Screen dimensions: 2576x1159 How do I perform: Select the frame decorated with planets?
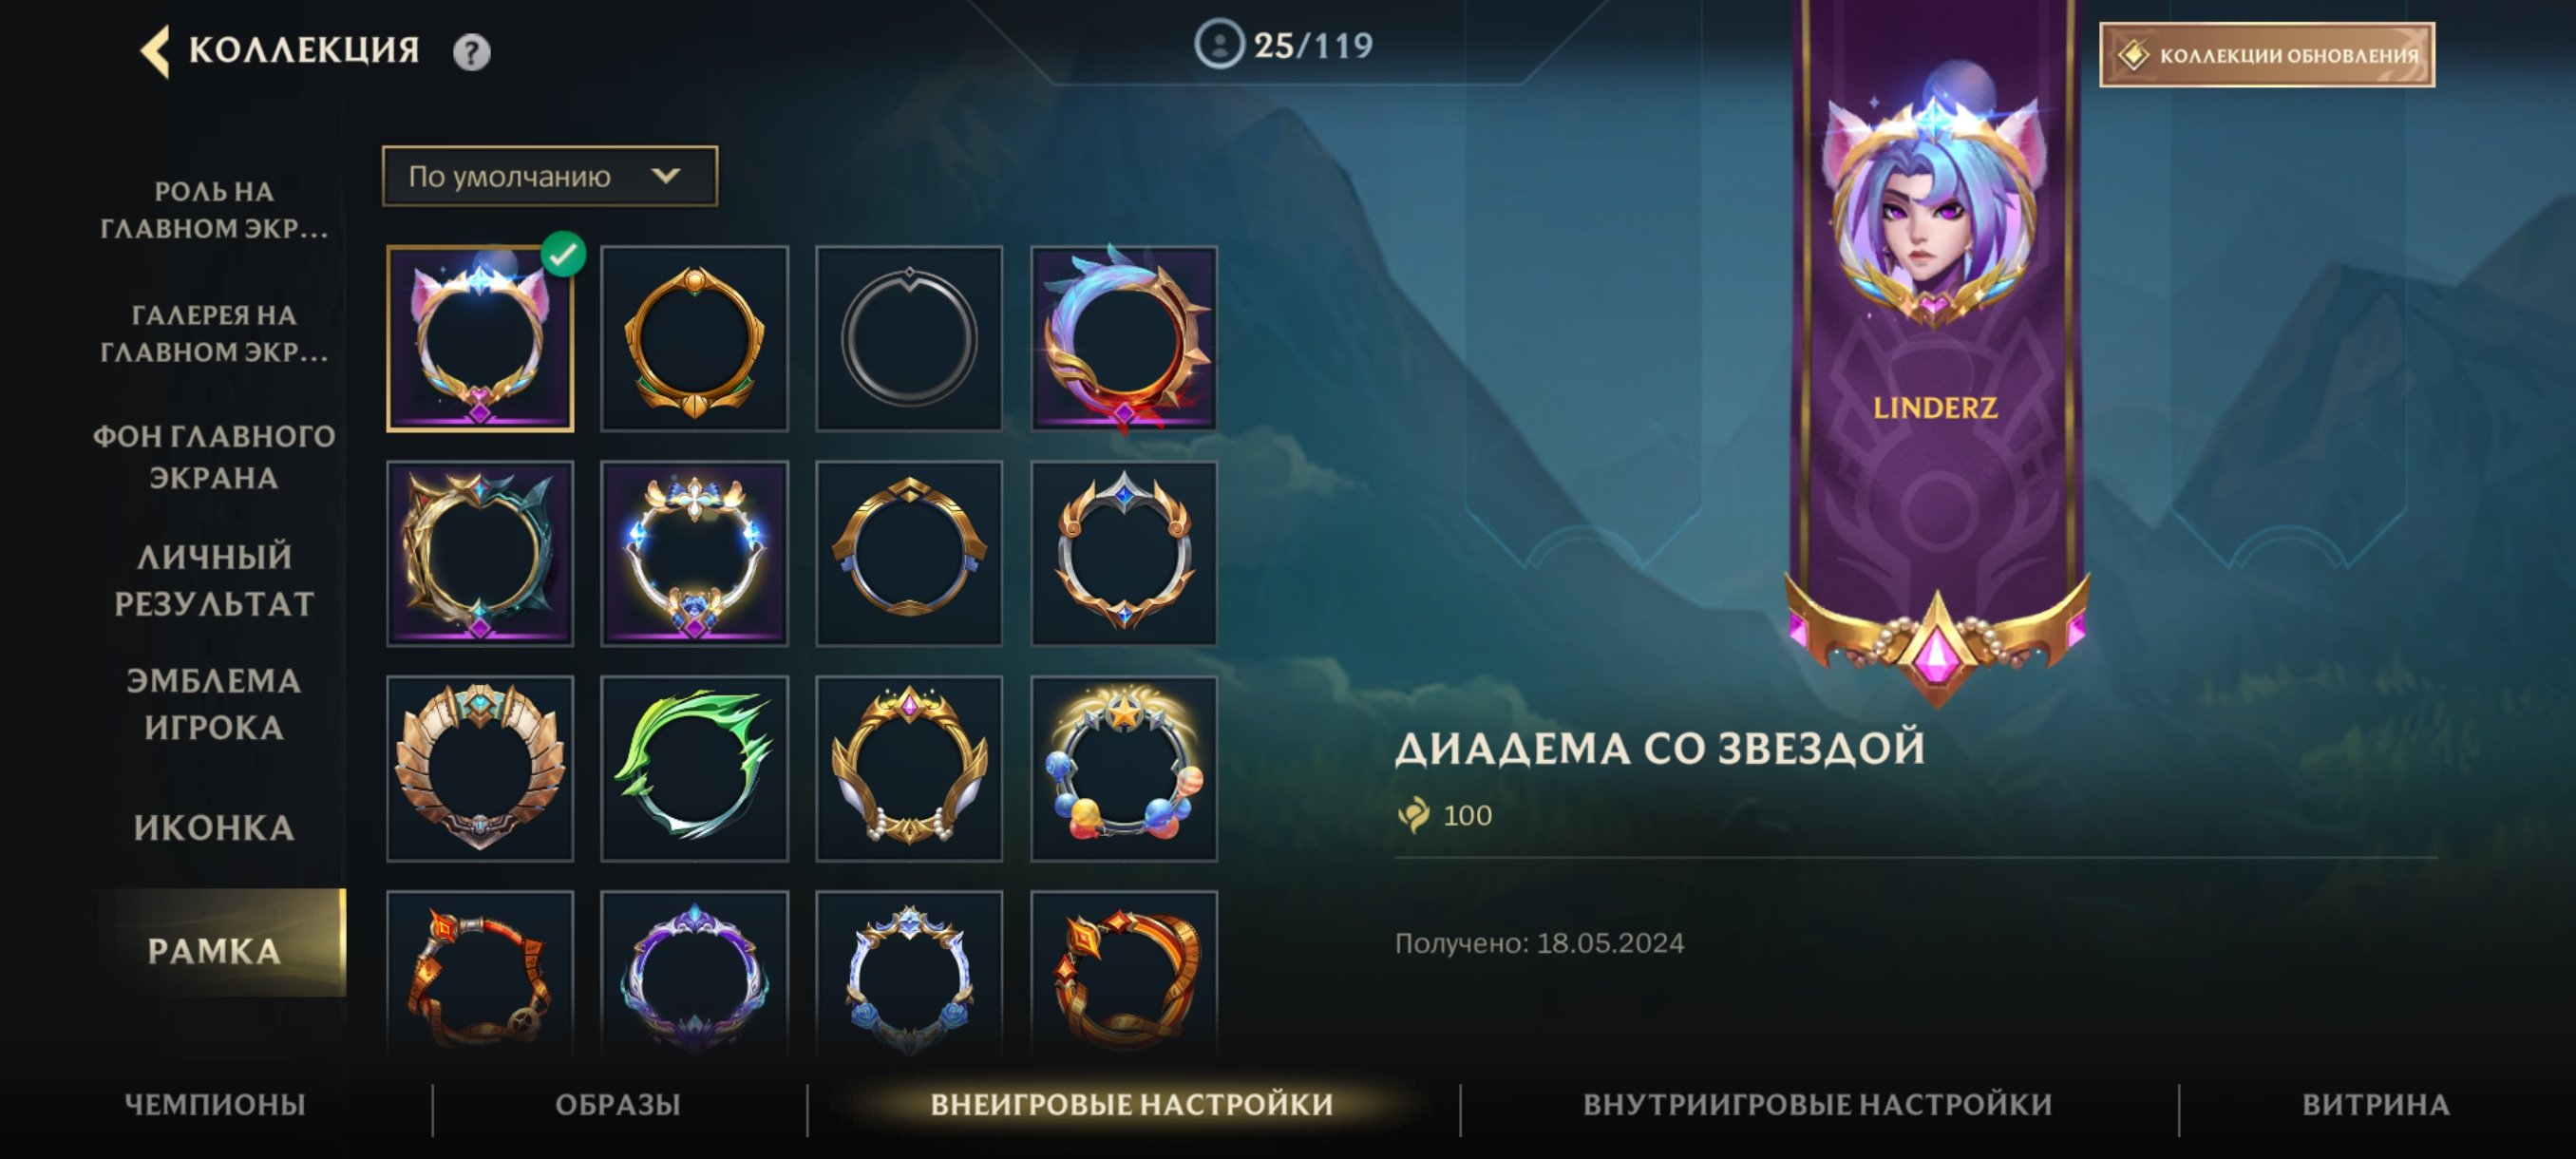point(1124,768)
